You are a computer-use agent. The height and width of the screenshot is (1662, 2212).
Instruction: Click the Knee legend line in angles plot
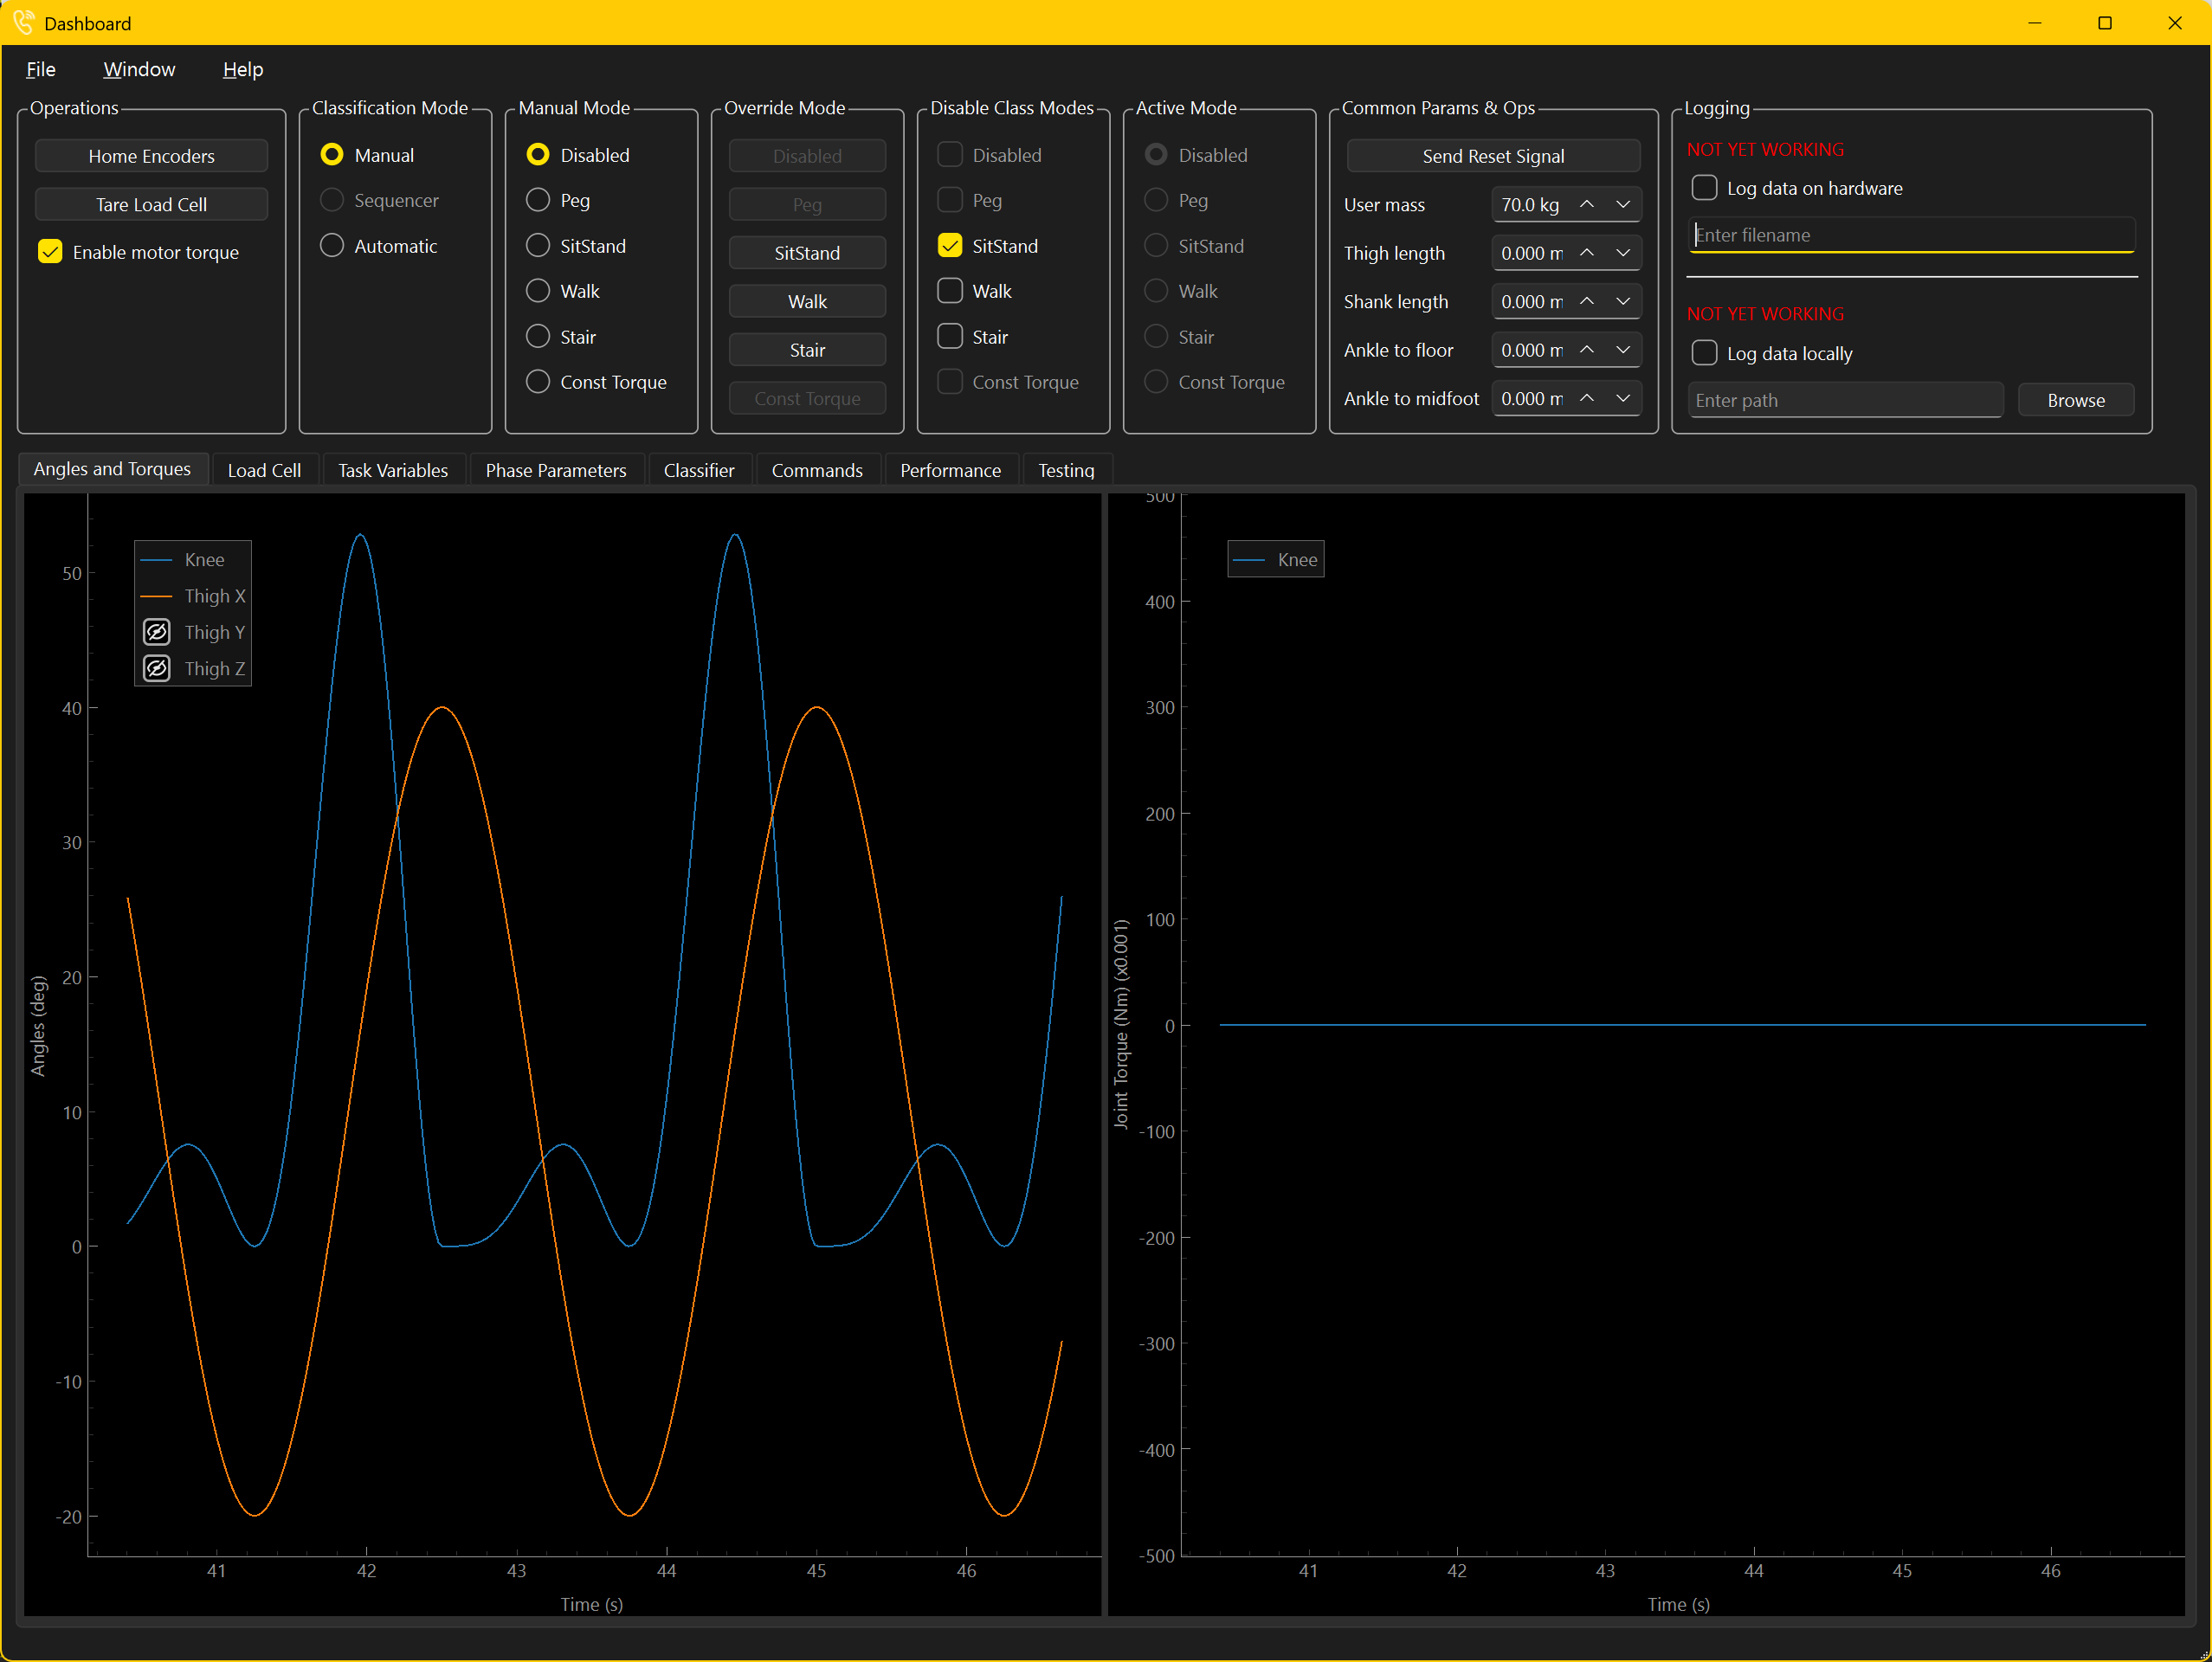pyautogui.click(x=157, y=560)
